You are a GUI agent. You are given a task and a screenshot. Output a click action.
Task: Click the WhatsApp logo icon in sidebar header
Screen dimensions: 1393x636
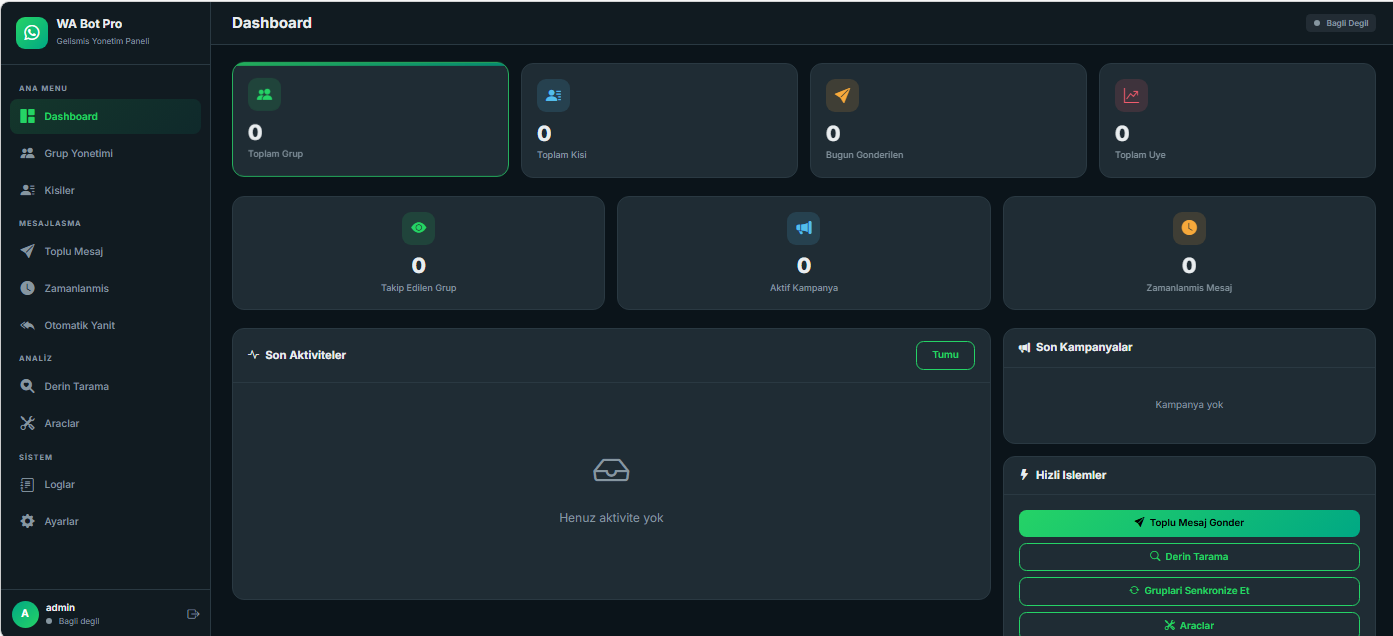click(32, 33)
